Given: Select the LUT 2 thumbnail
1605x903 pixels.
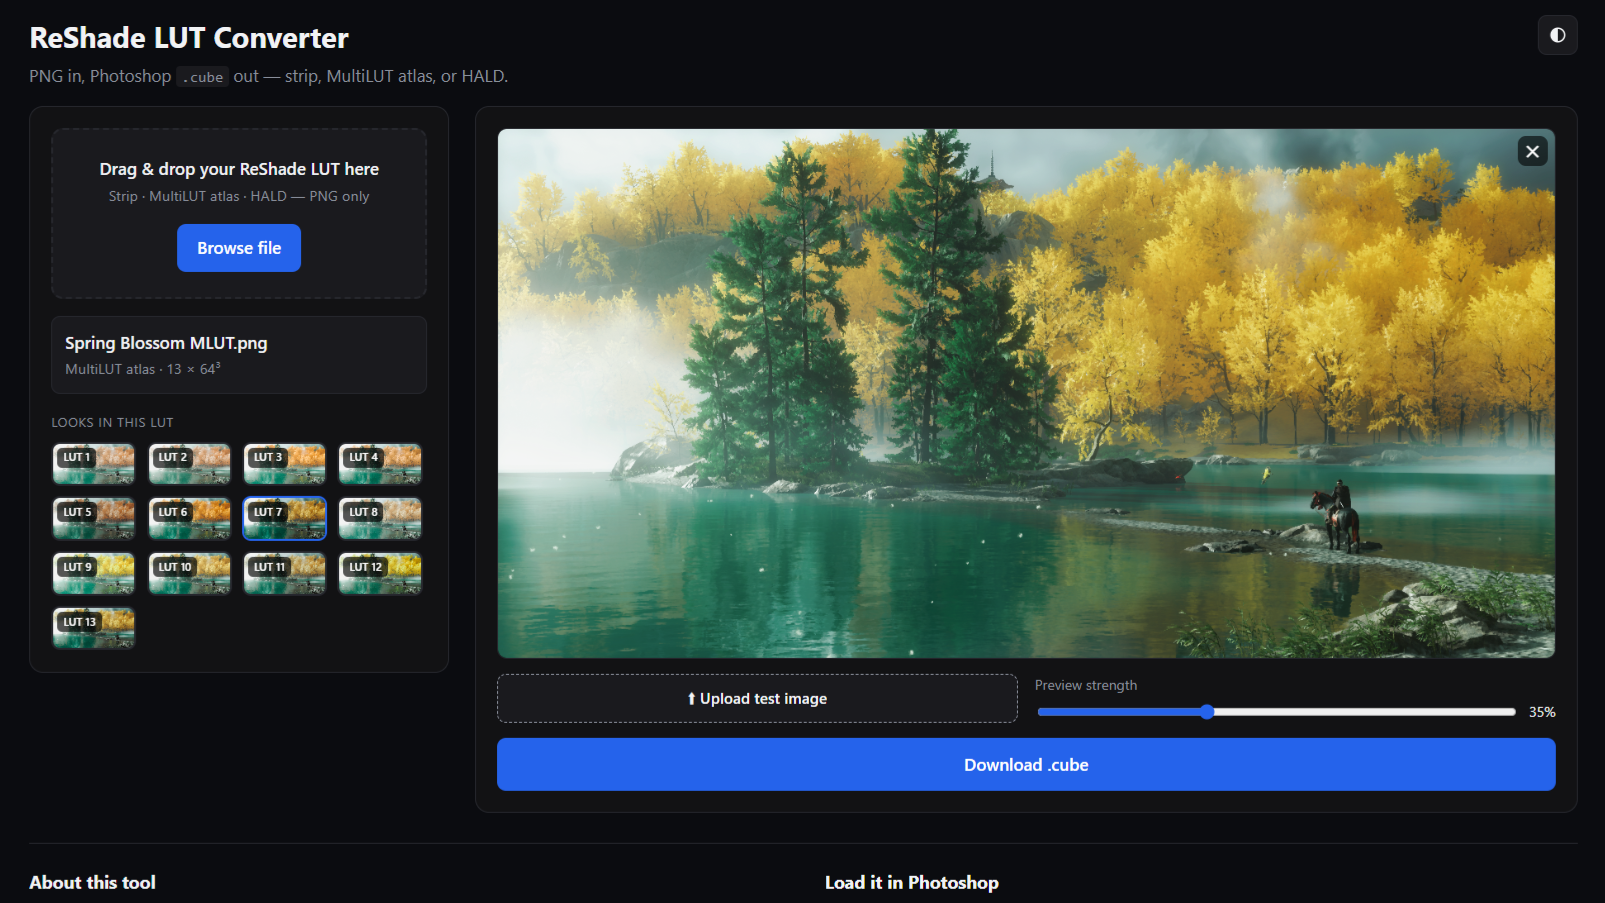Looking at the screenshot, I should click(189, 464).
